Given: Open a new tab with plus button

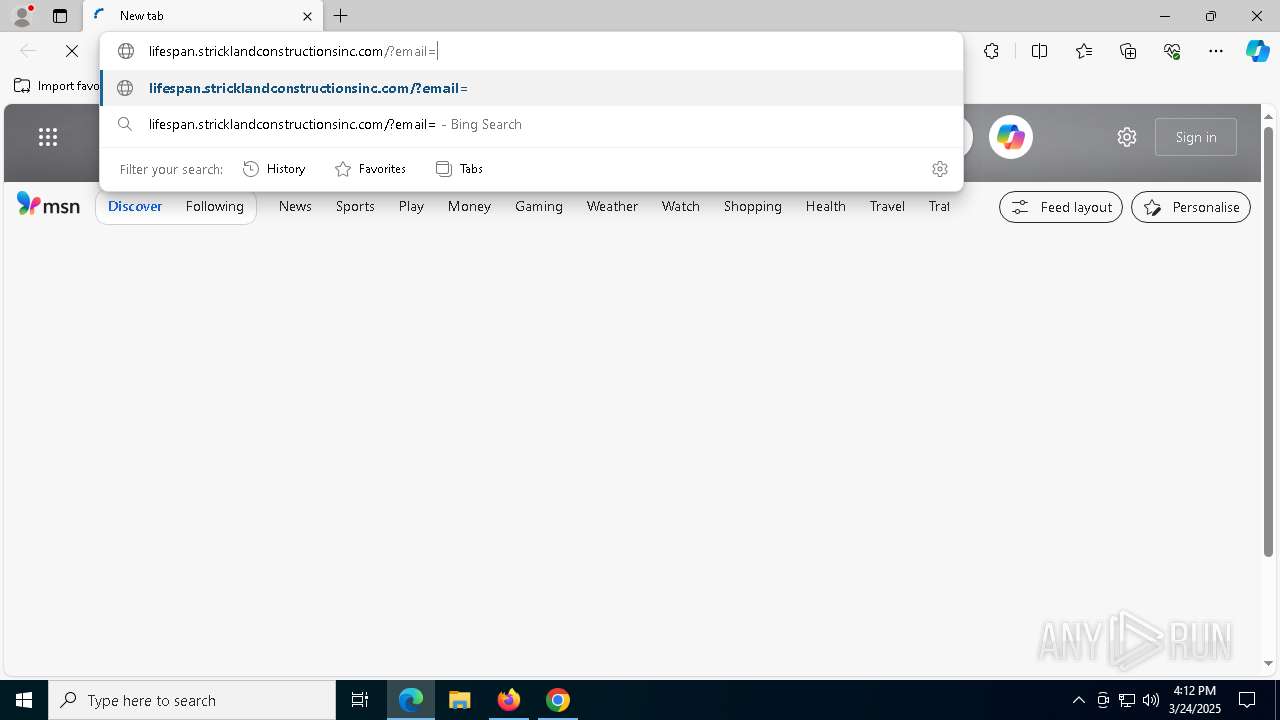Looking at the screenshot, I should click(x=341, y=16).
